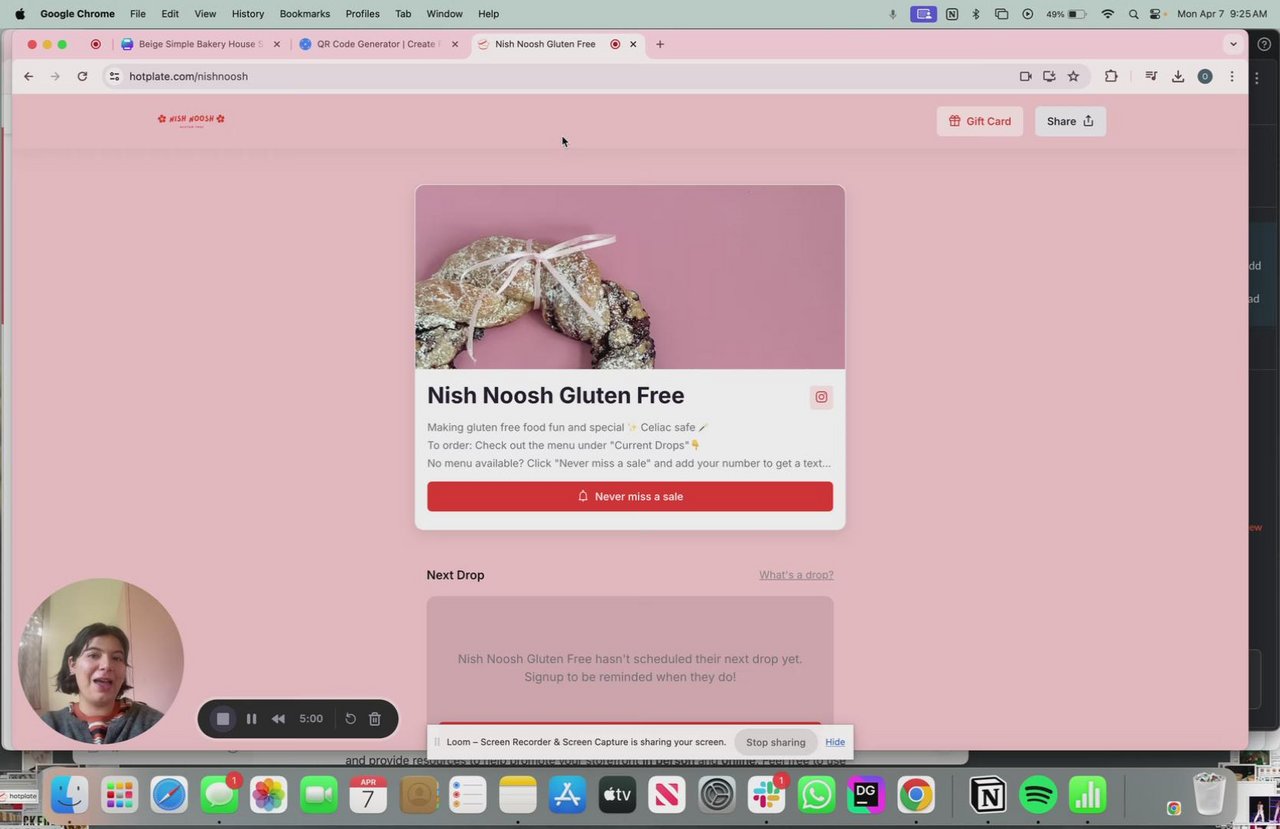Open media controls icon in Chrome toolbar
Viewport: 1280px width, 829px height.
pyautogui.click(x=1151, y=76)
